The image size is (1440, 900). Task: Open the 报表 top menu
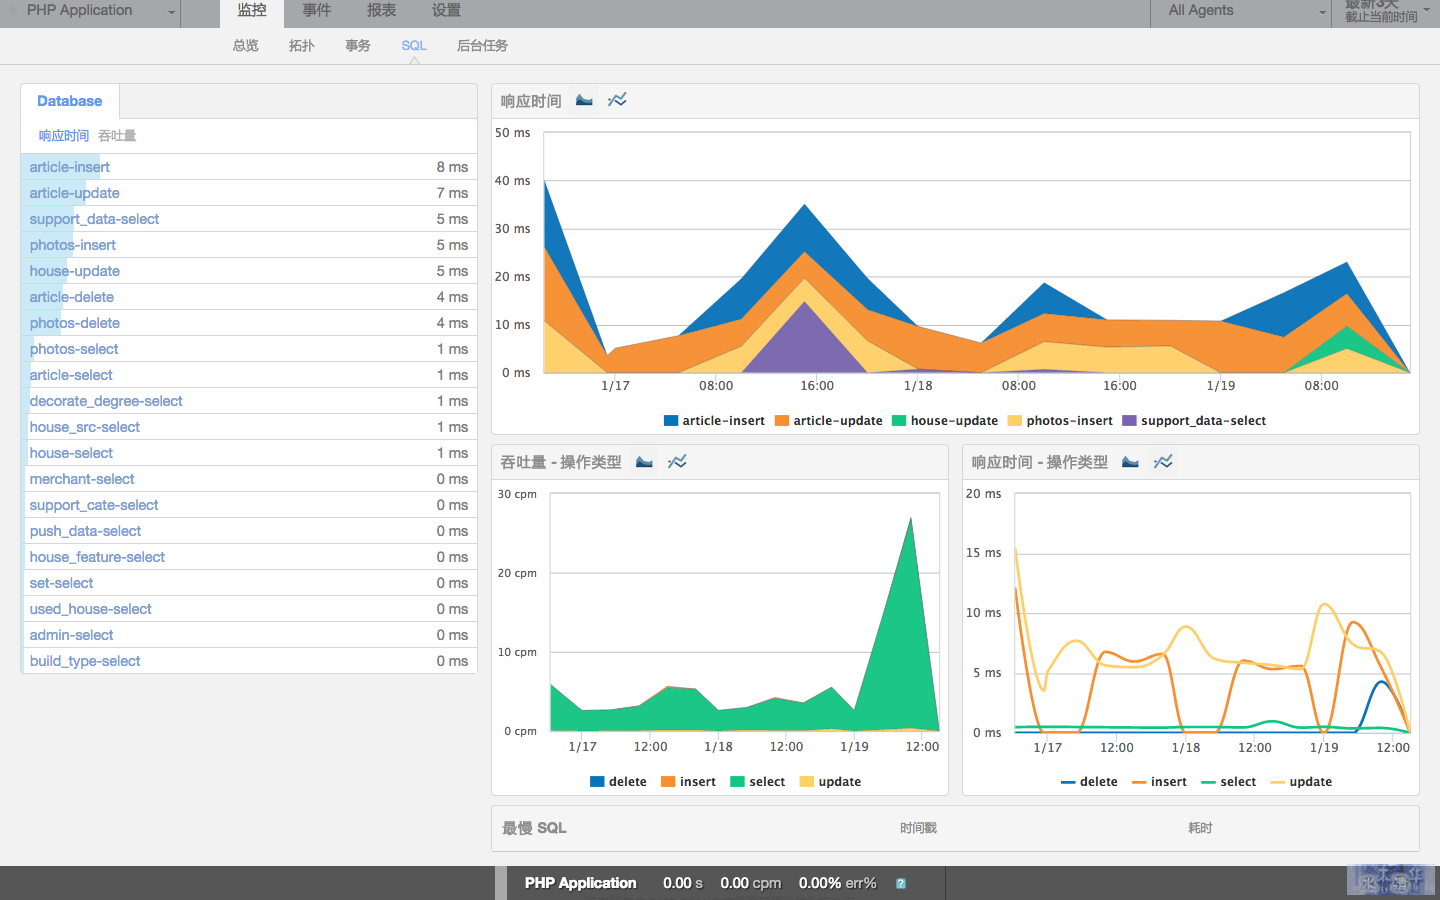point(381,11)
